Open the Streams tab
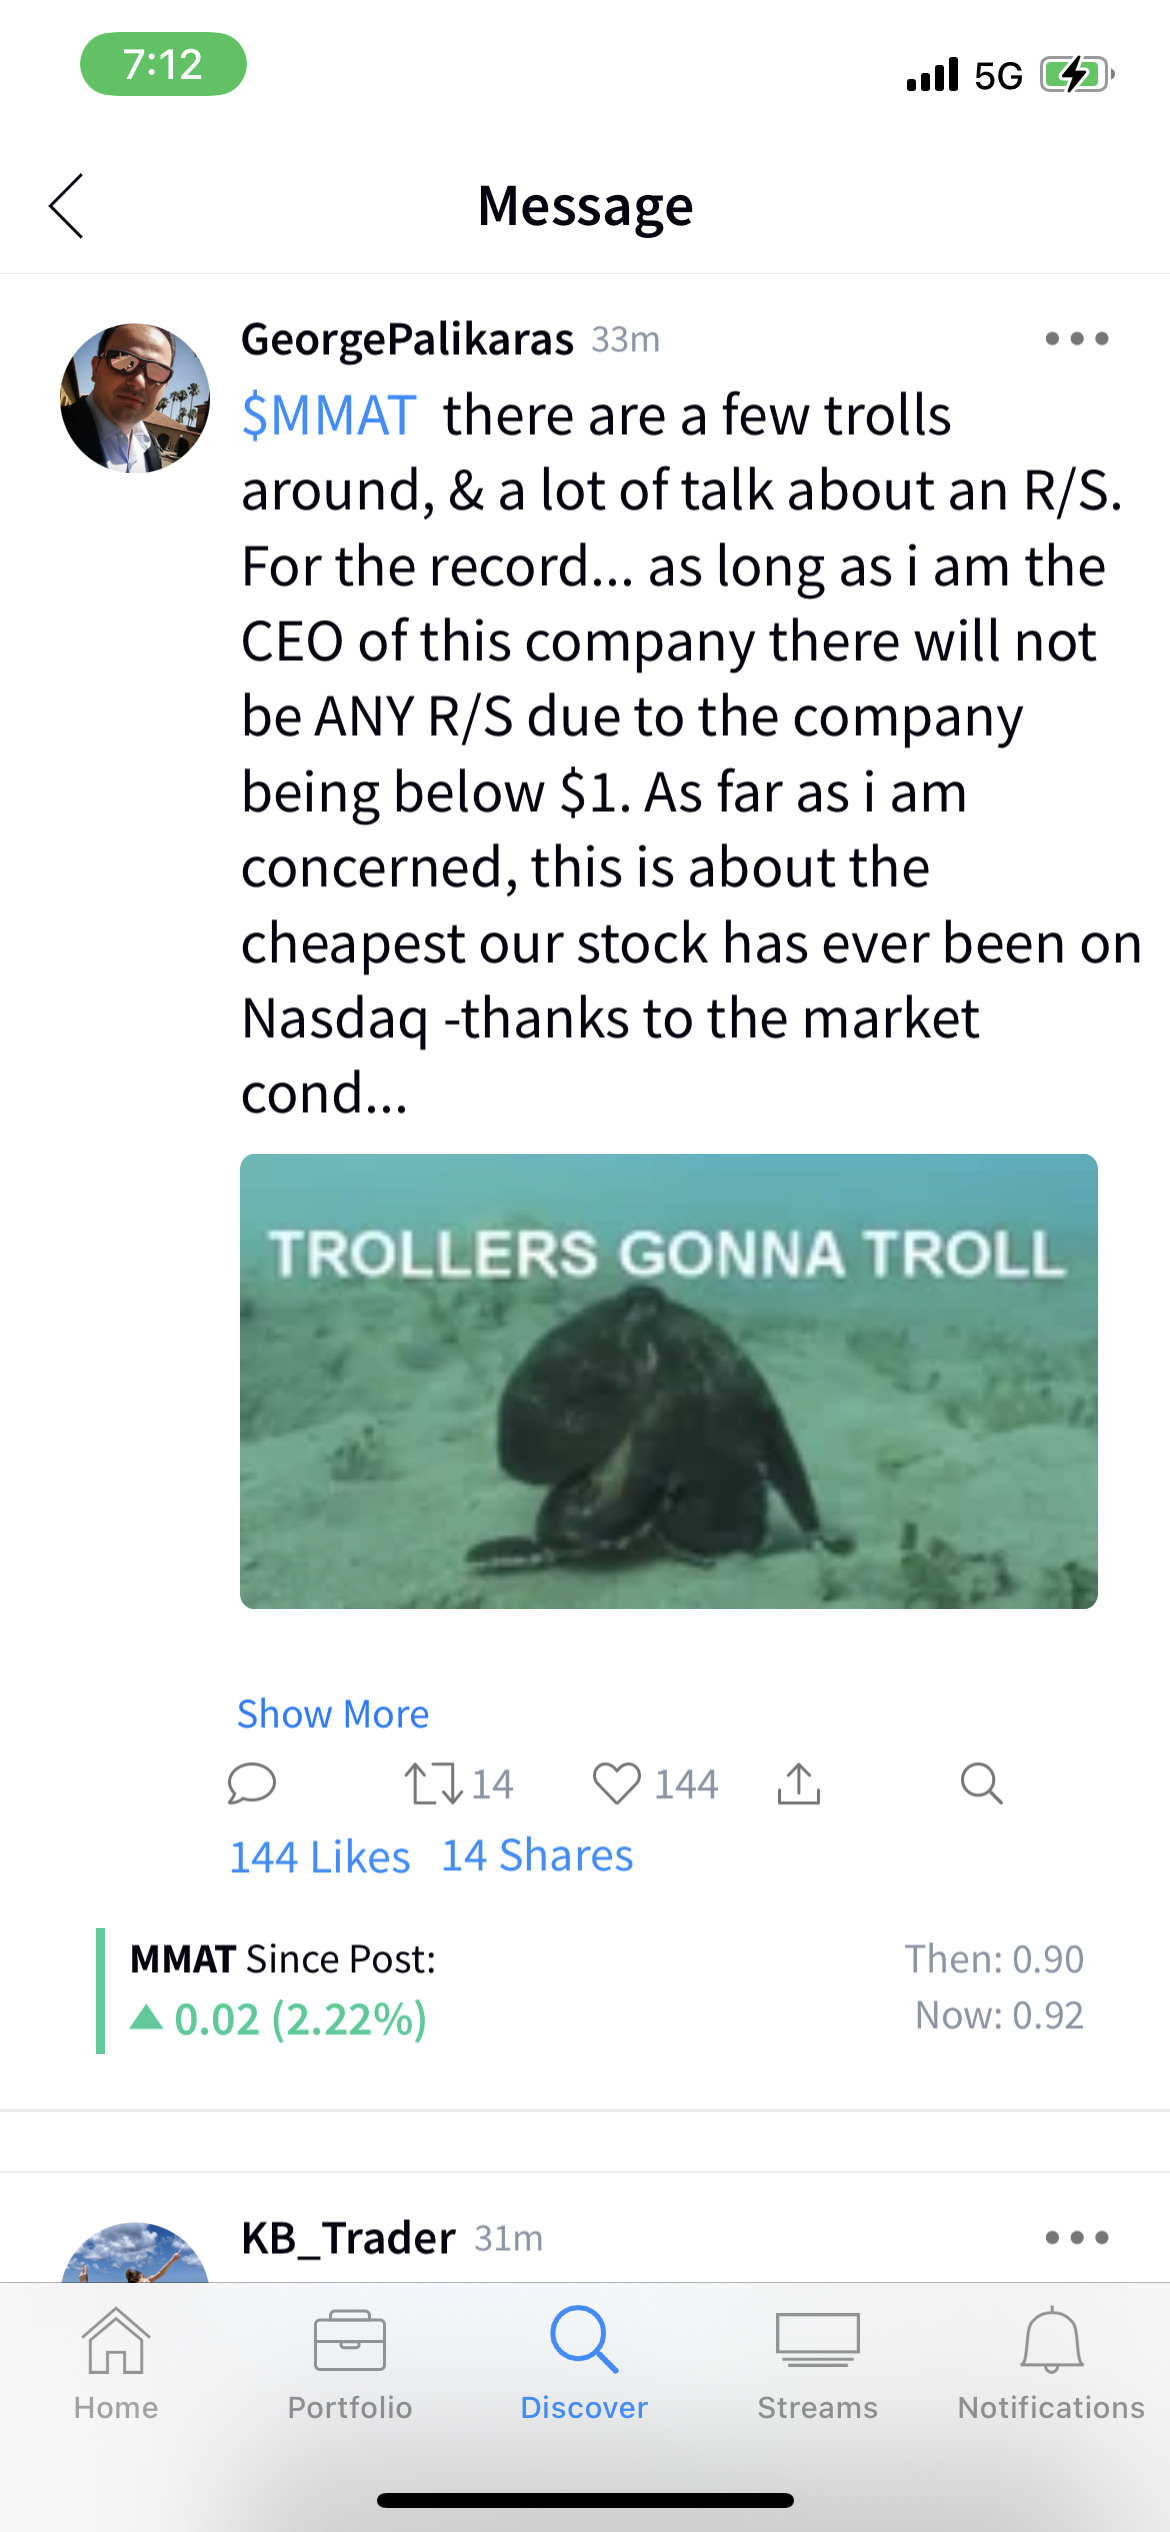Screen dimensions: 1170x2532 [817, 2364]
